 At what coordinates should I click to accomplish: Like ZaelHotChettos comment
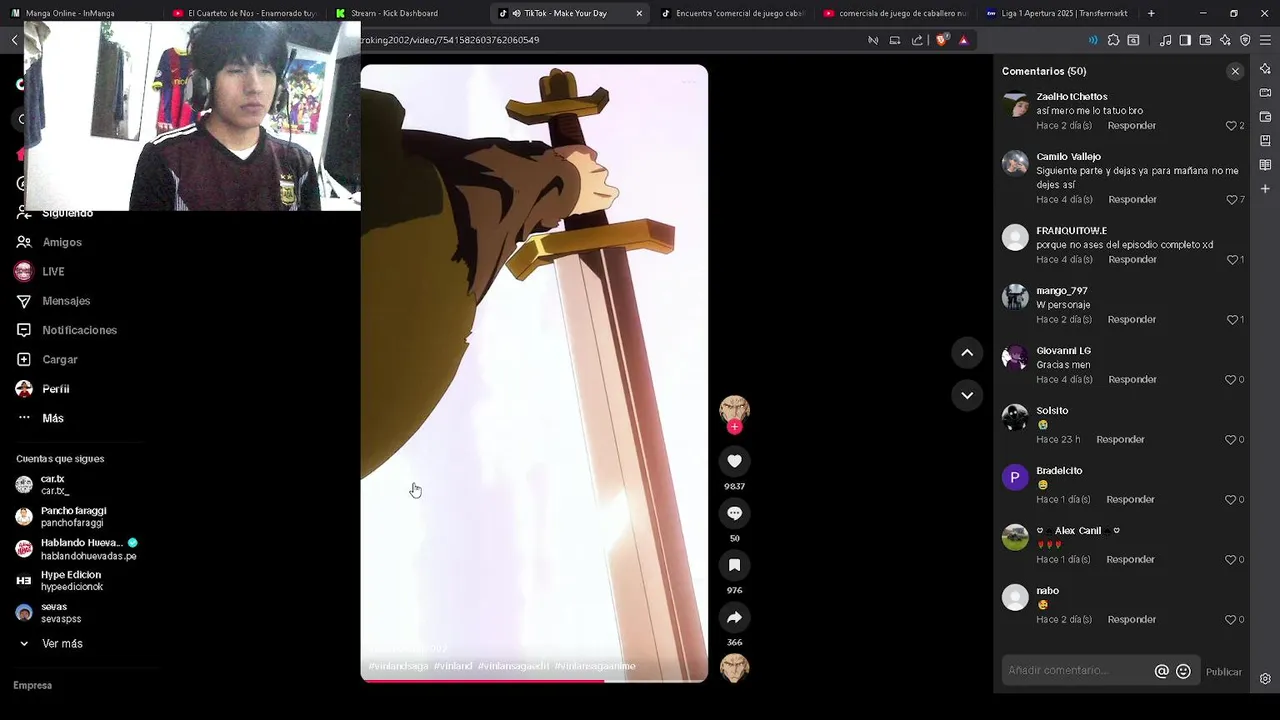click(x=1231, y=126)
